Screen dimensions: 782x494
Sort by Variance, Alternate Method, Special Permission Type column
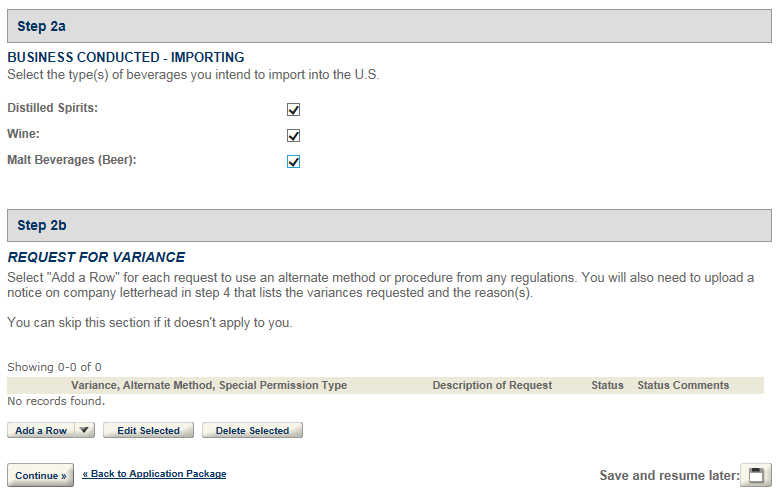click(209, 385)
